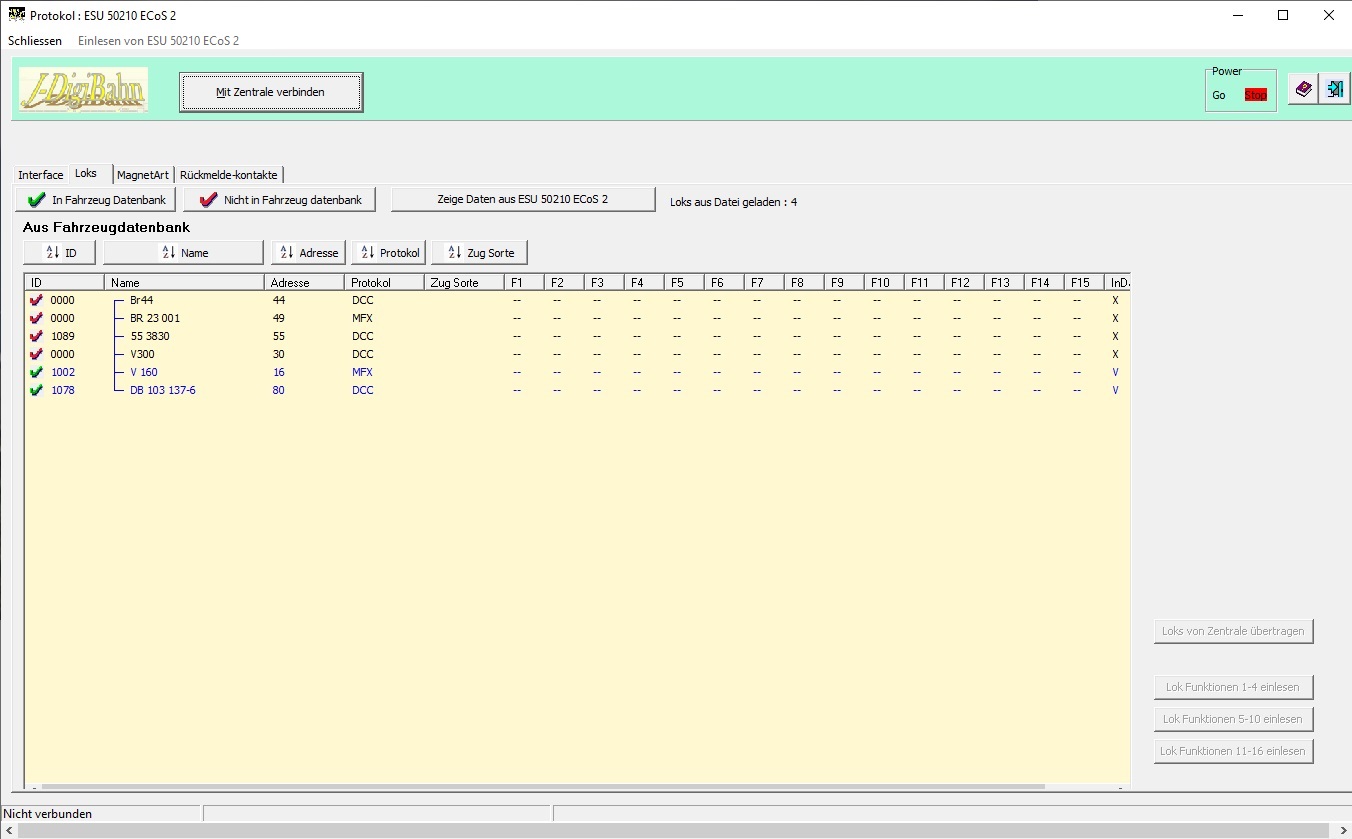Click Nicht verbunden status bar text
The width and height of the screenshot is (1352, 839).
[48, 814]
